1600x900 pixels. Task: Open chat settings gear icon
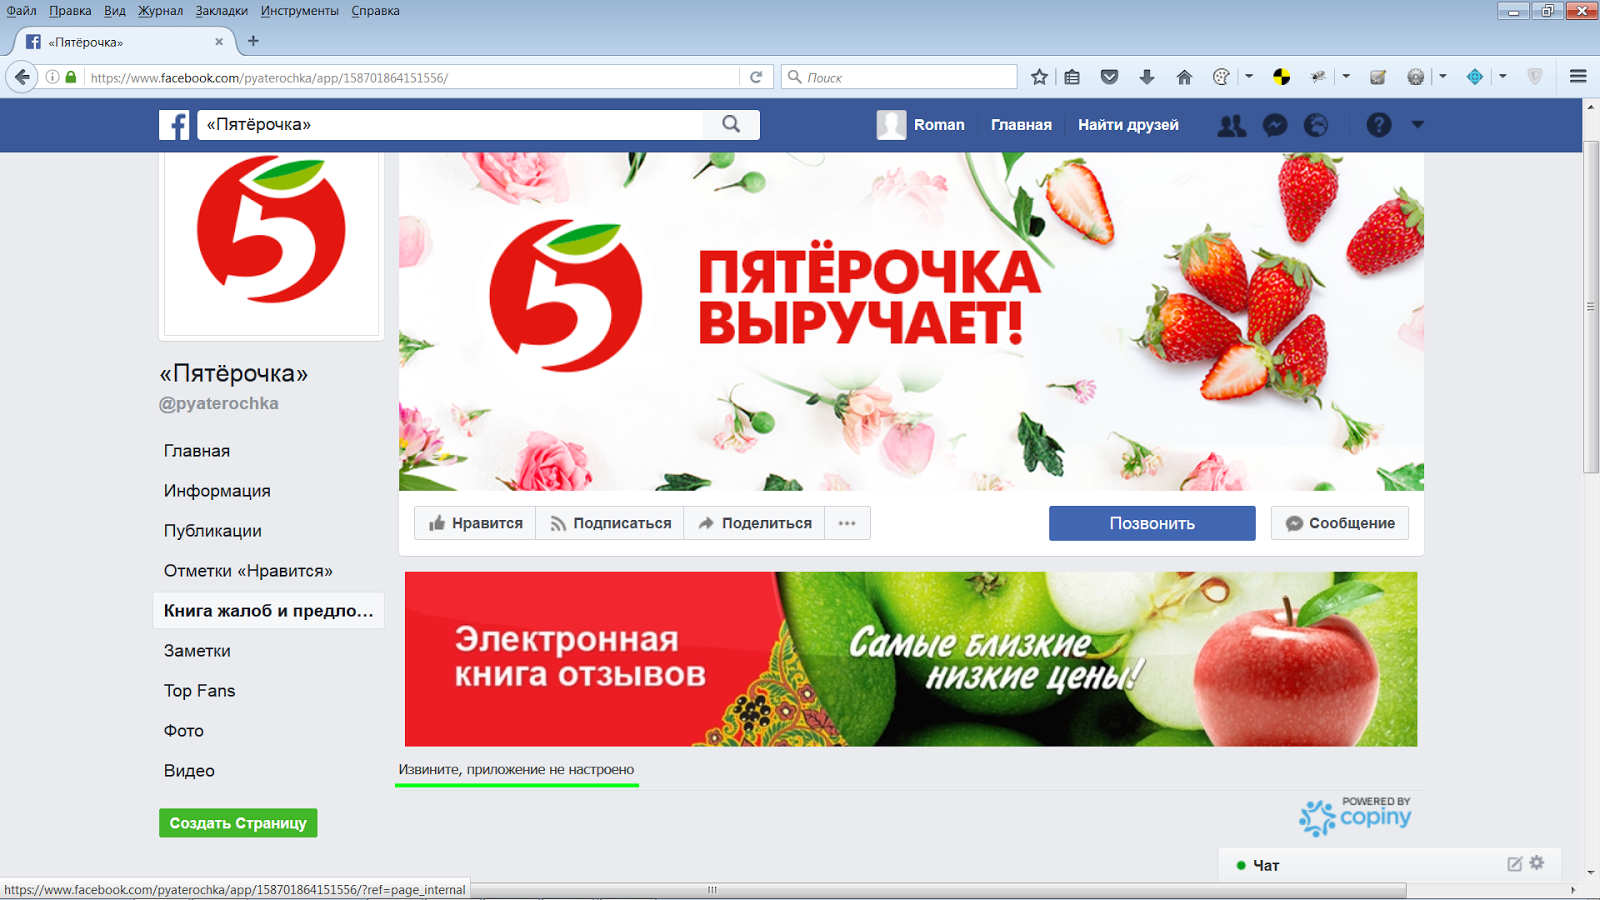[x=1537, y=863]
